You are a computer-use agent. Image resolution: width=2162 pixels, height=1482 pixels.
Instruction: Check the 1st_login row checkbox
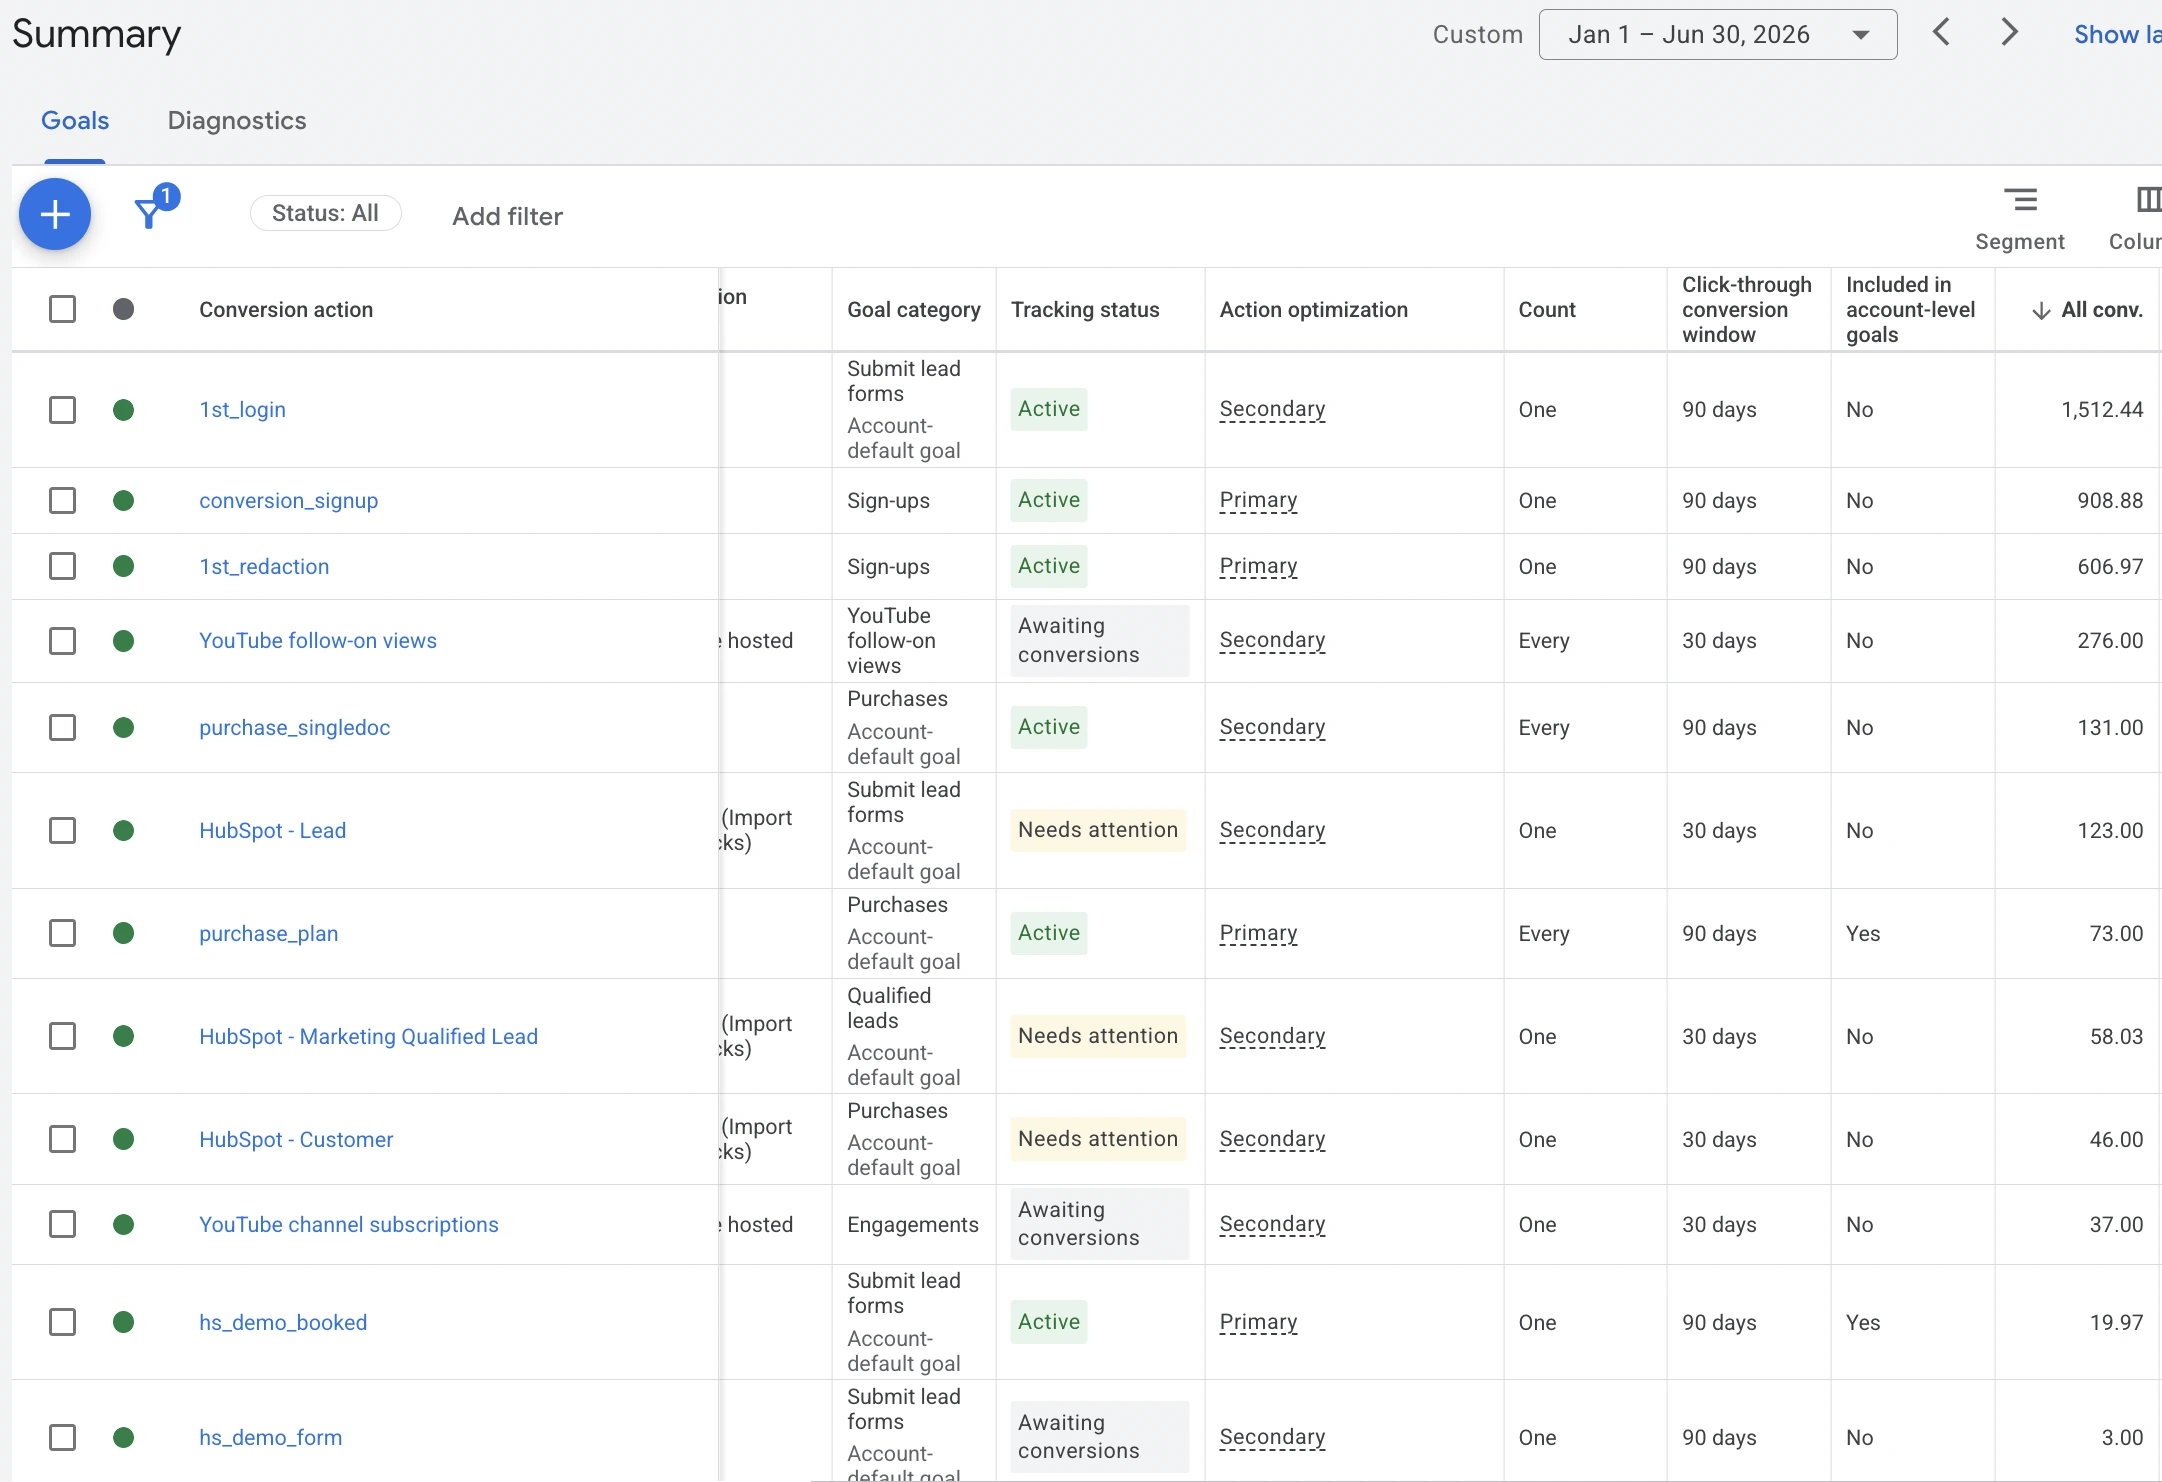click(x=62, y=410)
